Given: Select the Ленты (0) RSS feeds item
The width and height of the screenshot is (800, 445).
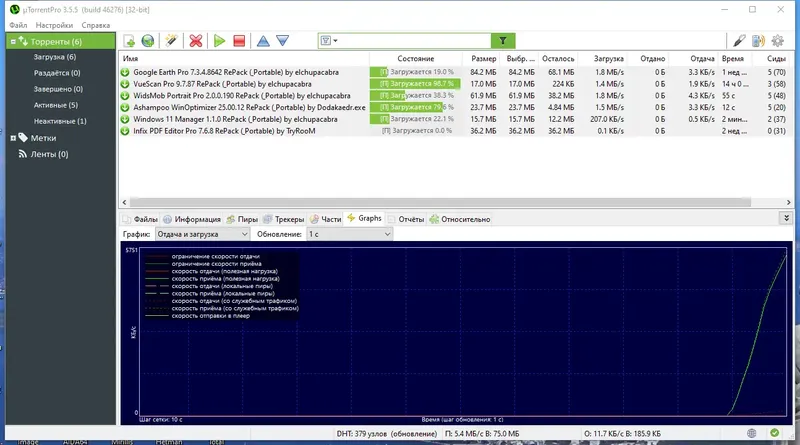Looking at the screenshot, I should coord(49,154).
